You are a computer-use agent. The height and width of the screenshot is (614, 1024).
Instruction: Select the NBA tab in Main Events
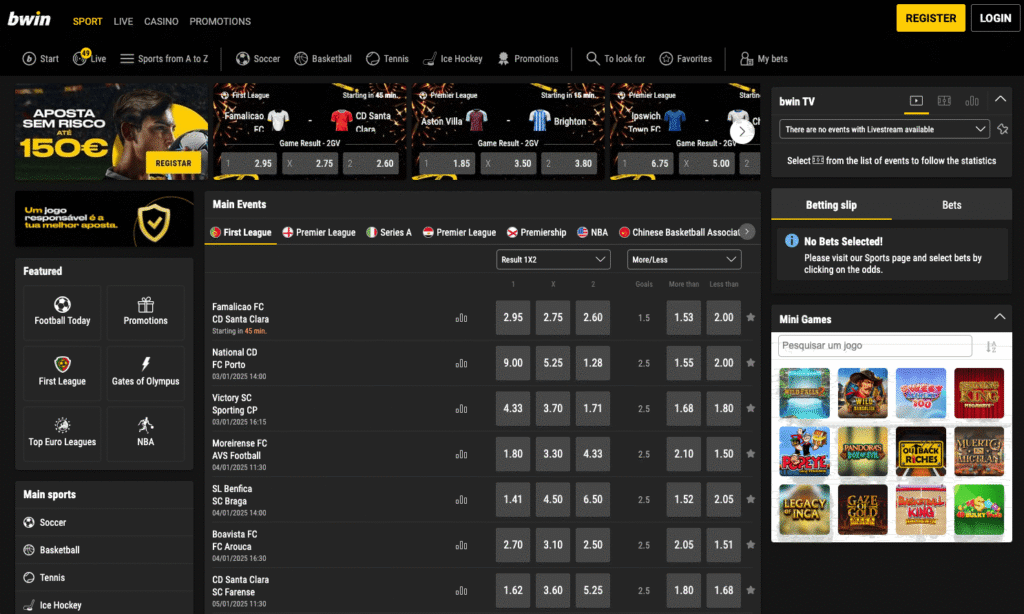[x=592, y=232]
